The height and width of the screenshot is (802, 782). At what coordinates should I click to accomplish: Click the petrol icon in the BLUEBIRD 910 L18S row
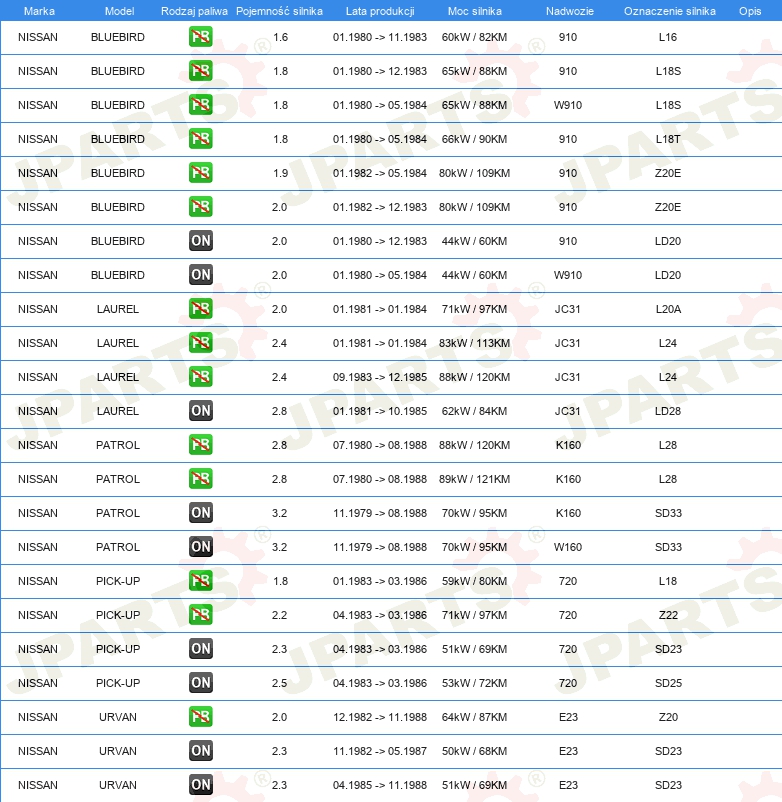click(x=200, y=71)
